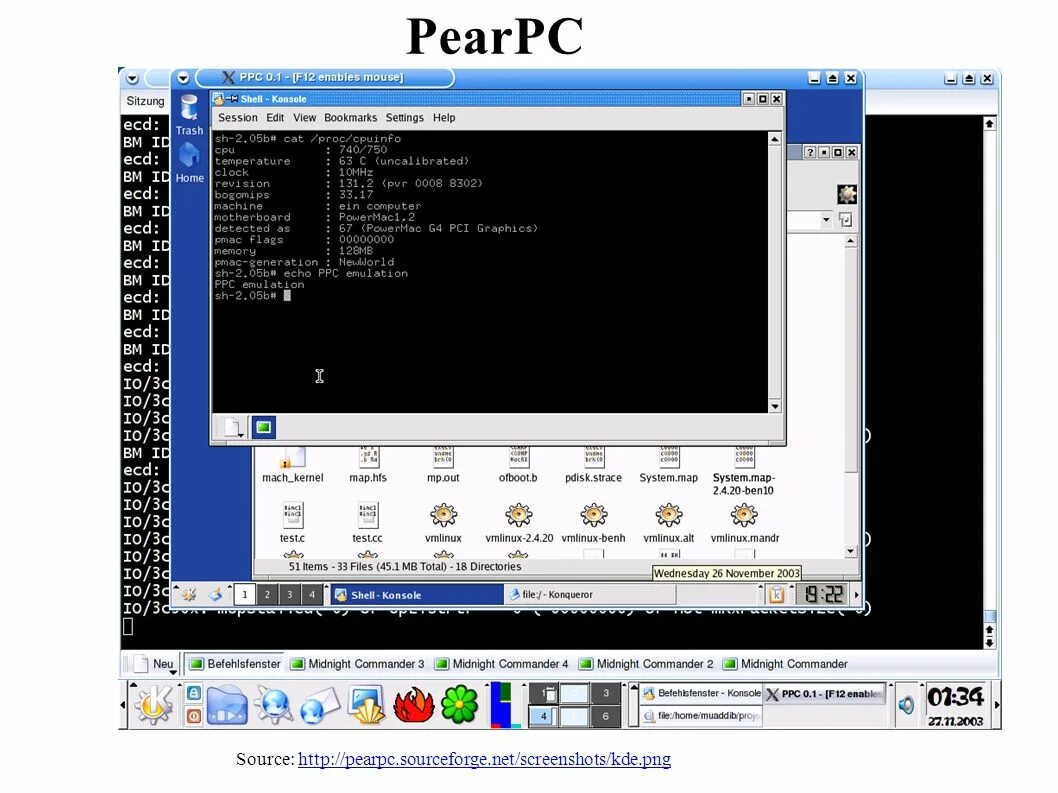
Task: Select PPC 0.1 entry in host taskbar
Action: coord(824,693)
